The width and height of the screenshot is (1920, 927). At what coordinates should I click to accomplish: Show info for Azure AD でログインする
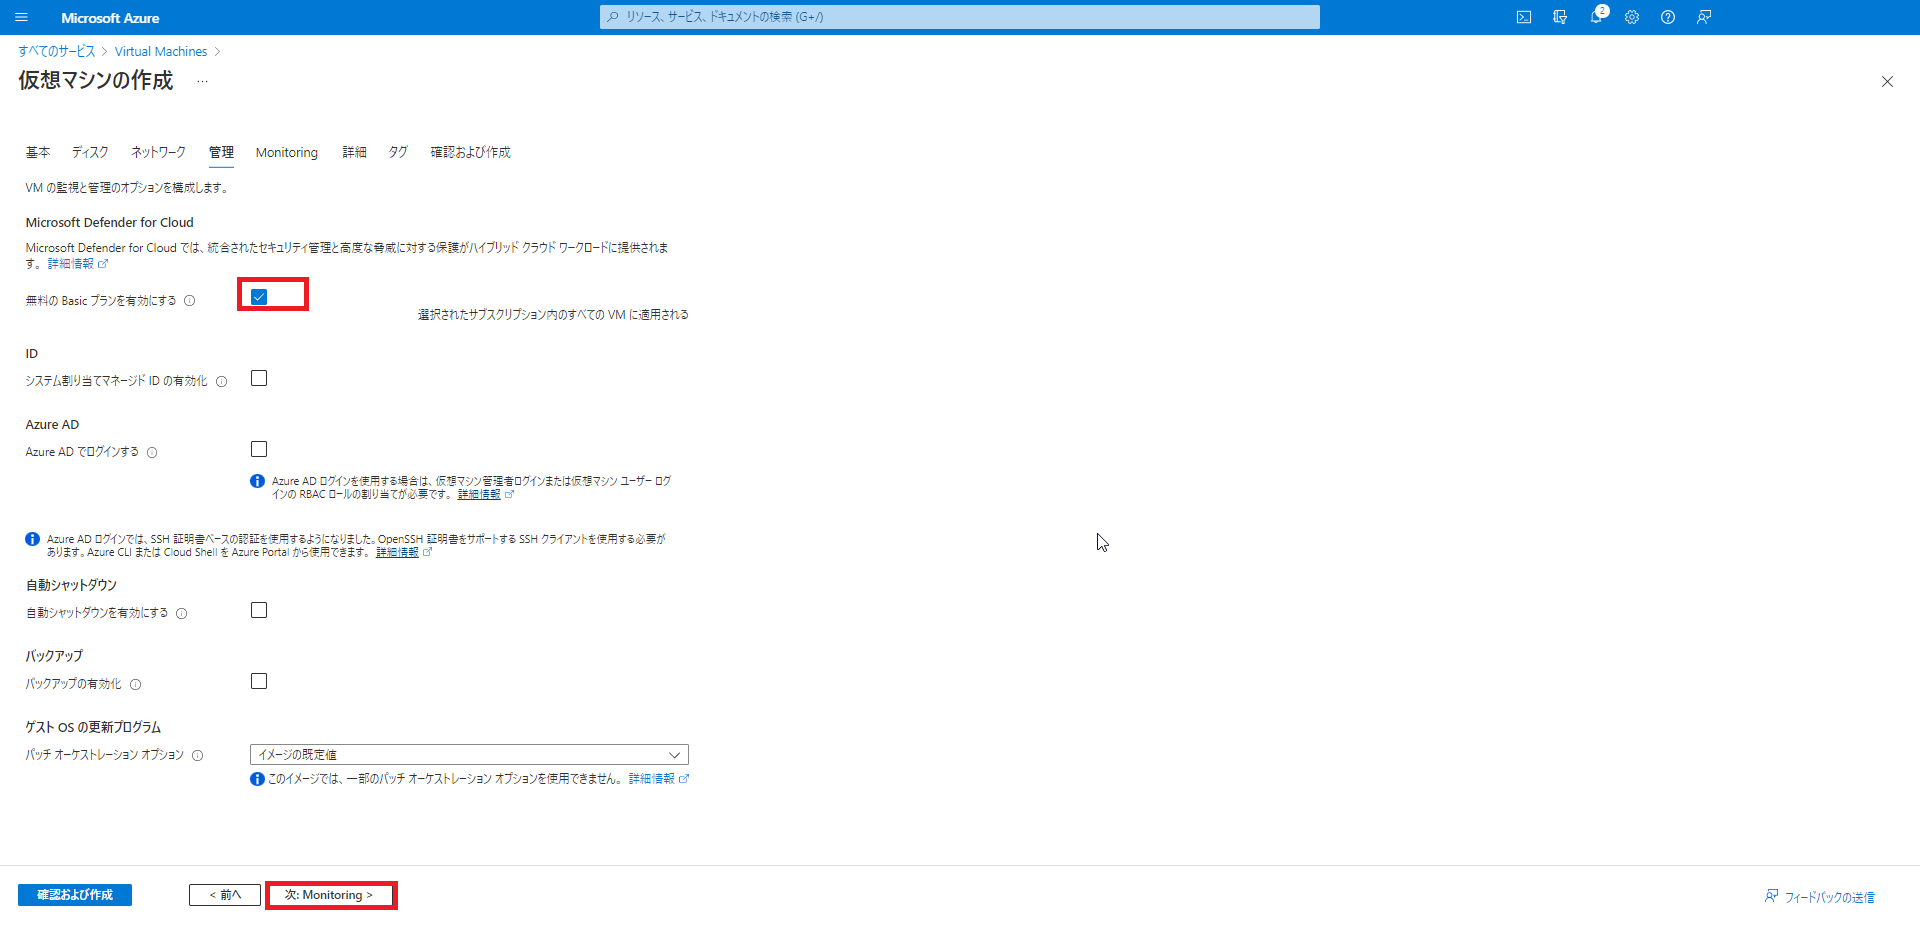click(x=152, y=452)
